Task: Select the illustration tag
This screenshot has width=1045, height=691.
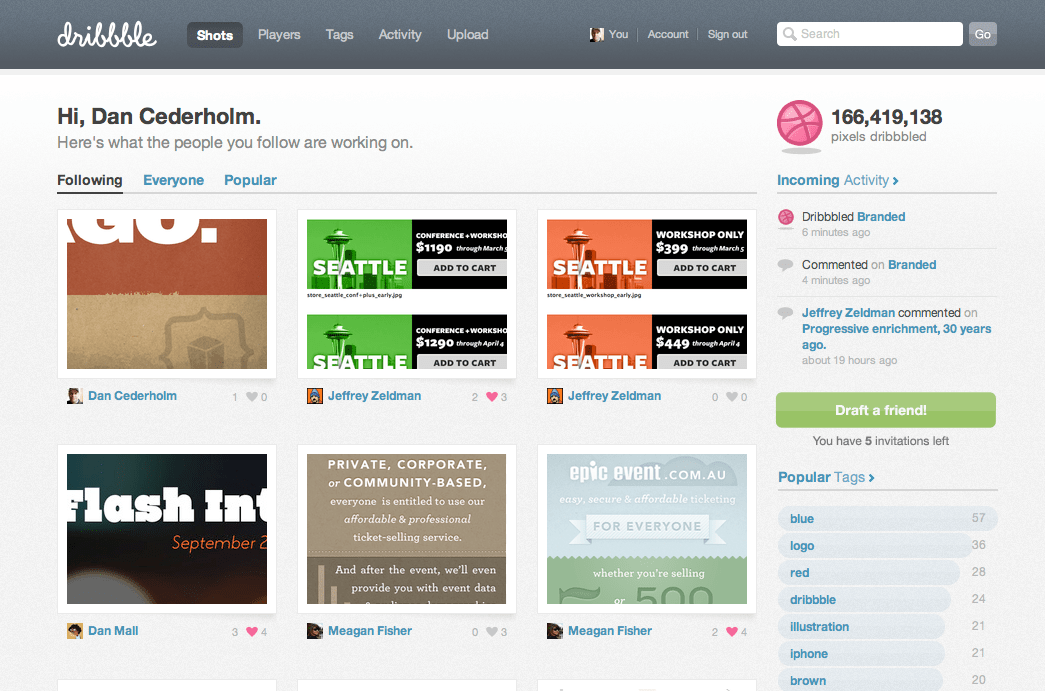Action: coord(820,627)
